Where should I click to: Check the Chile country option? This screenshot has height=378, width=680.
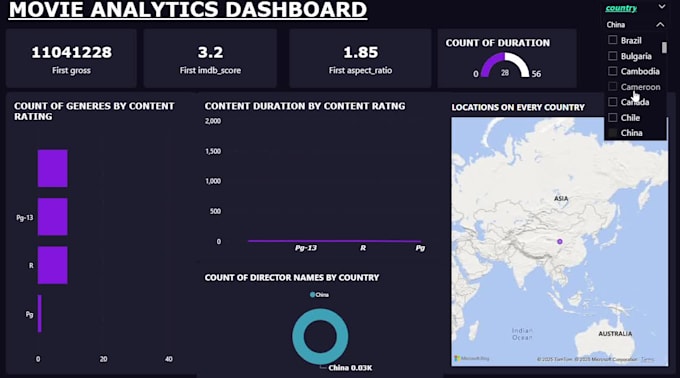(x=612, y=117)
